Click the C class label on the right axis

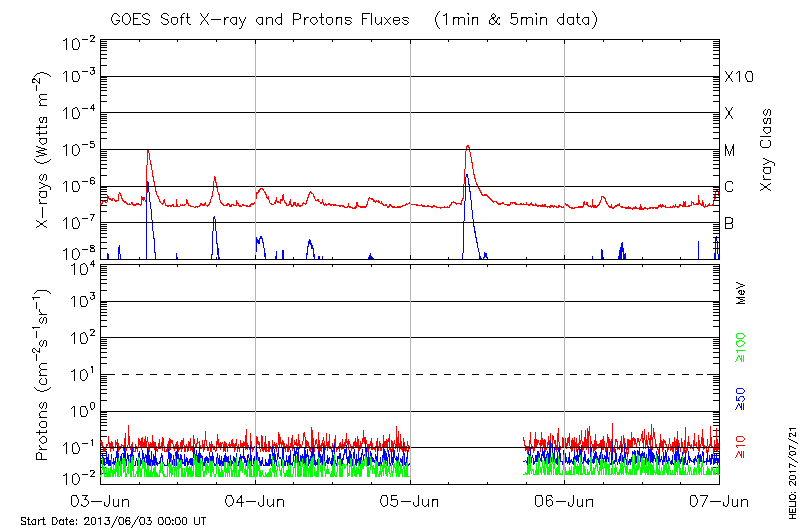pyautogui.click(x=729, y=187)
